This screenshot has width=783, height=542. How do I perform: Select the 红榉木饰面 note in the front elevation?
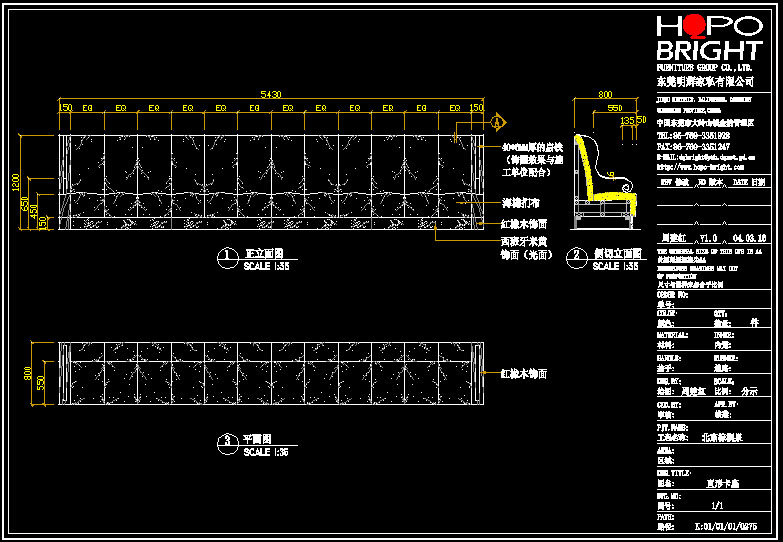524,224
